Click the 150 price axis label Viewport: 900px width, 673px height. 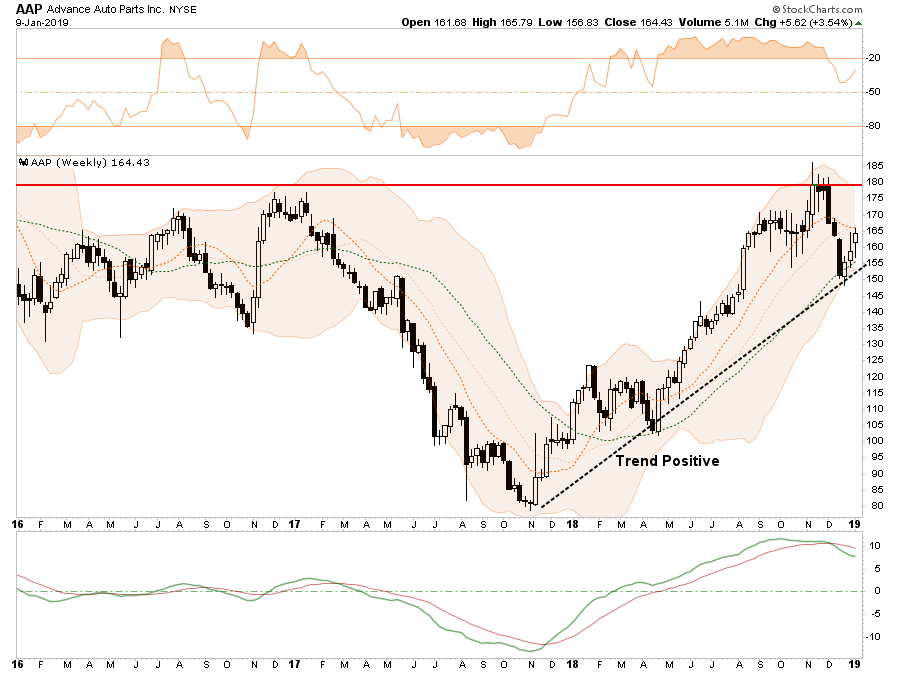pyautogui.click(x=875, y=279)
